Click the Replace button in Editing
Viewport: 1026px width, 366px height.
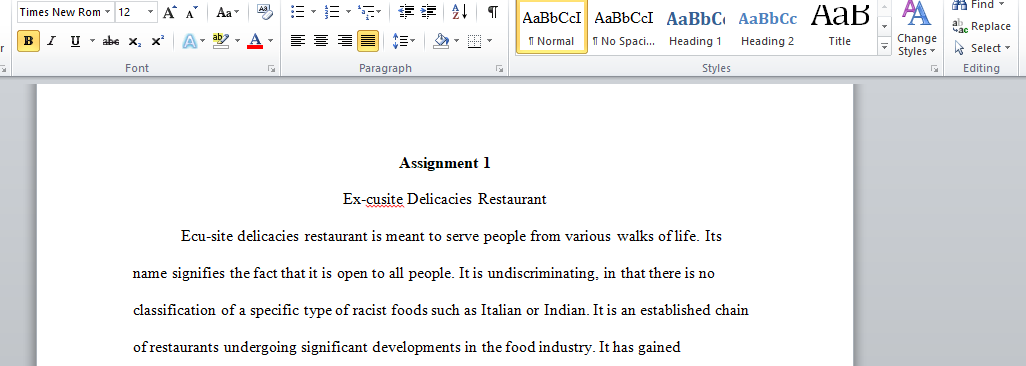(x=982, y=26)
